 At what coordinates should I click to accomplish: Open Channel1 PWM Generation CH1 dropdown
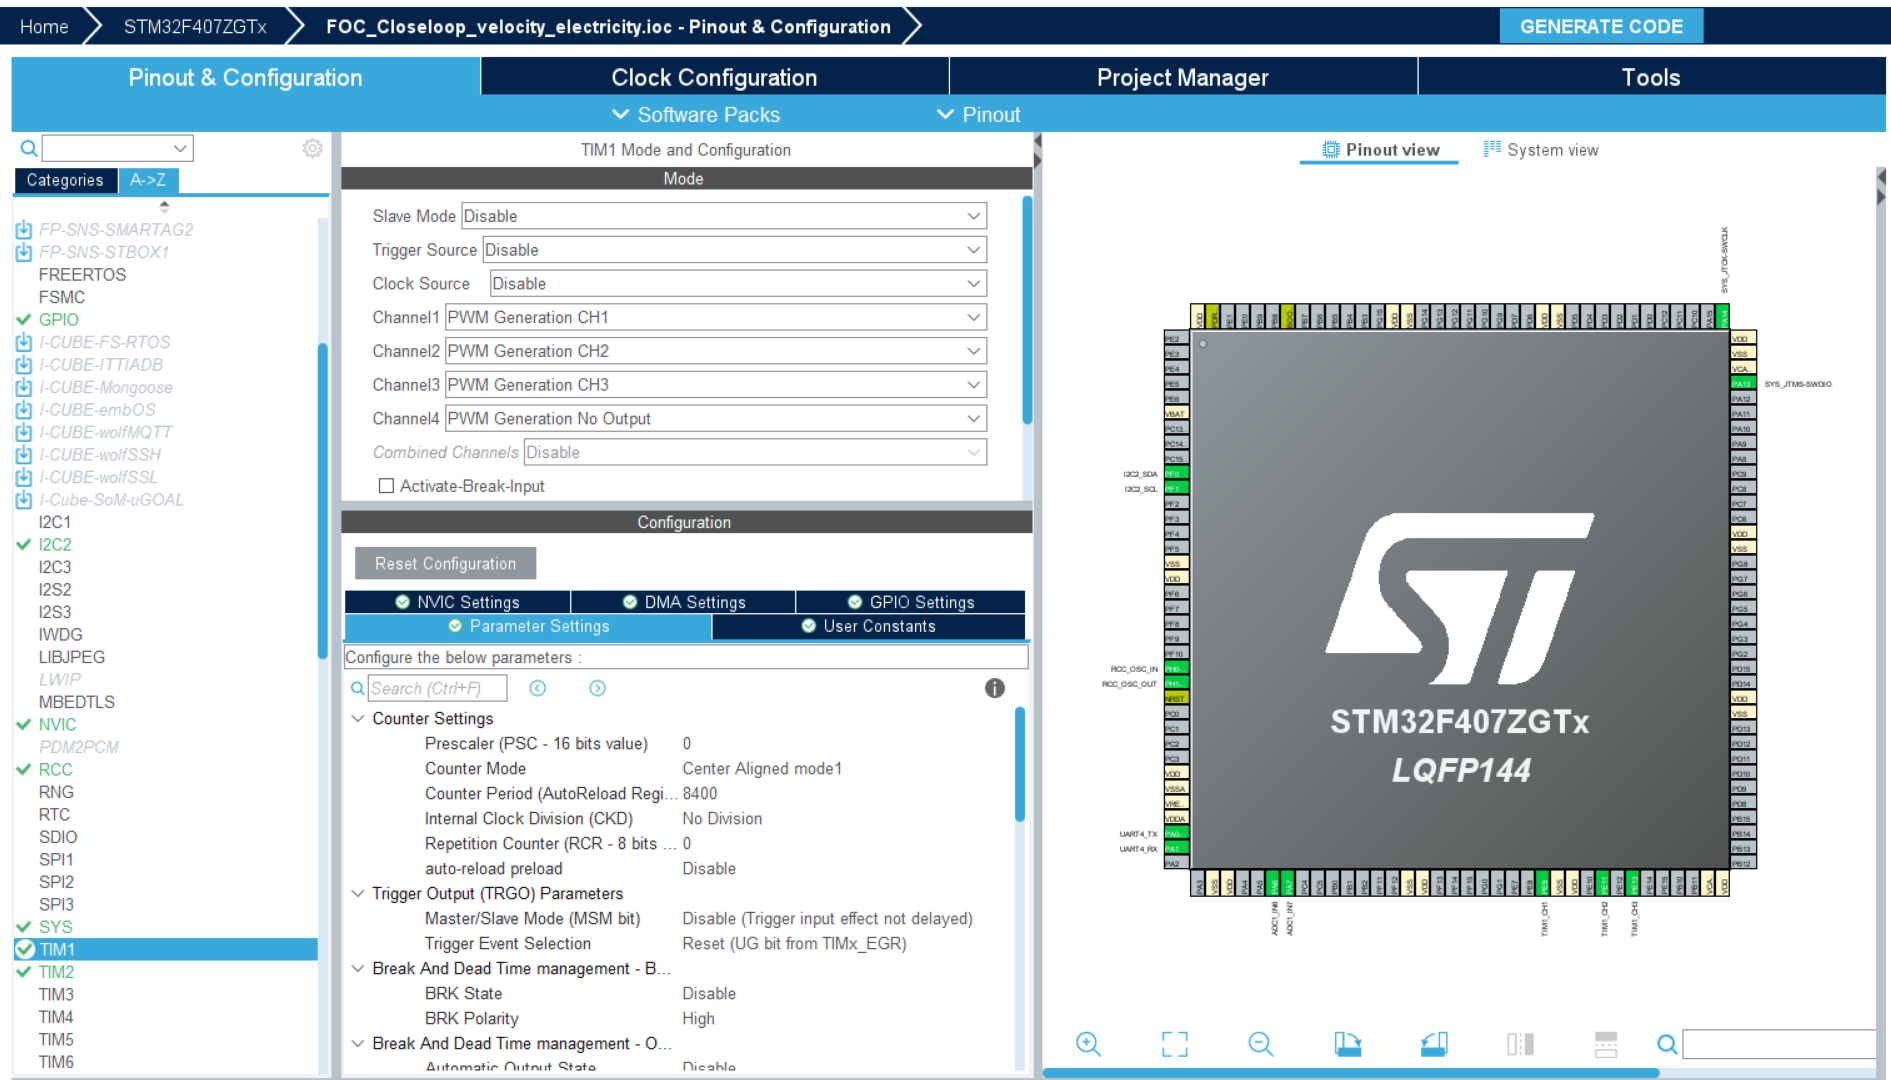pos(716,317)
